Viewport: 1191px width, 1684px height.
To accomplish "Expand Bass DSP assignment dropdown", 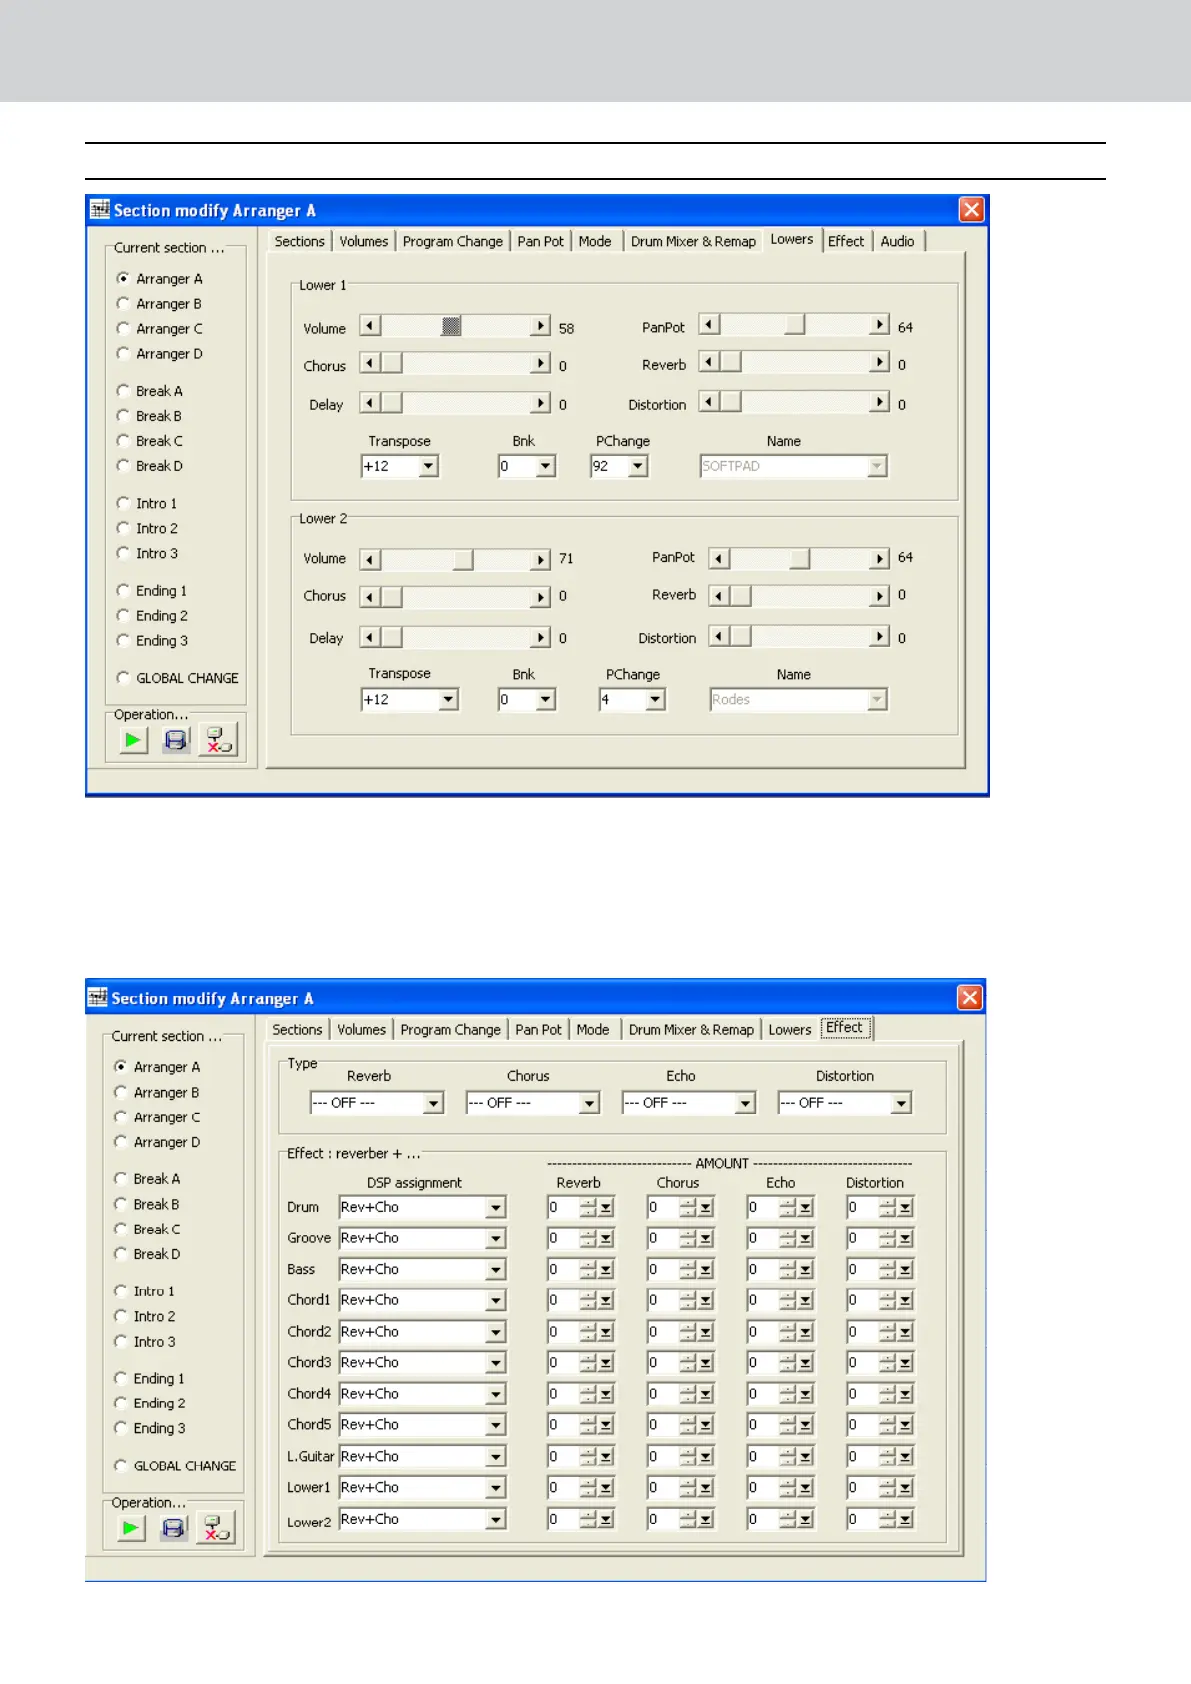I will 496,1270.
